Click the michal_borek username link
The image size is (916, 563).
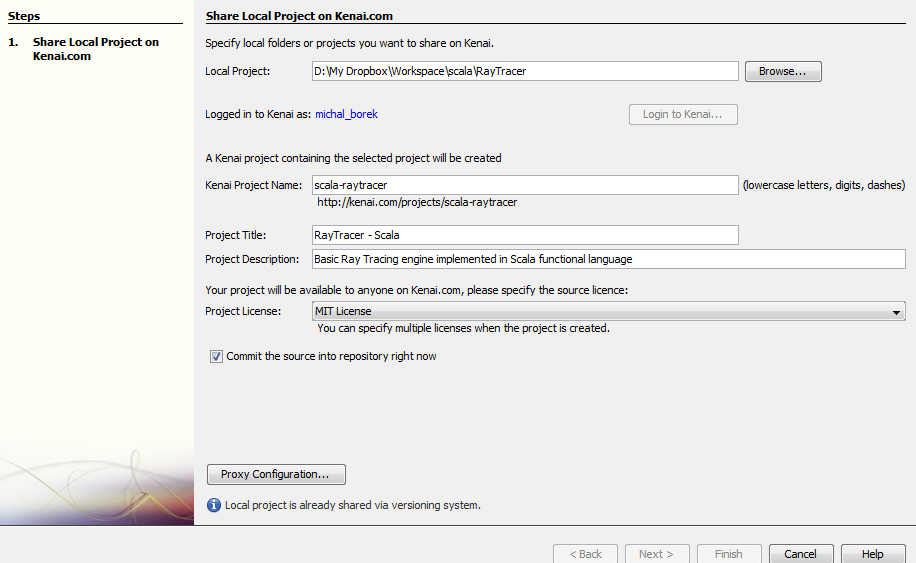pos(346,114)
